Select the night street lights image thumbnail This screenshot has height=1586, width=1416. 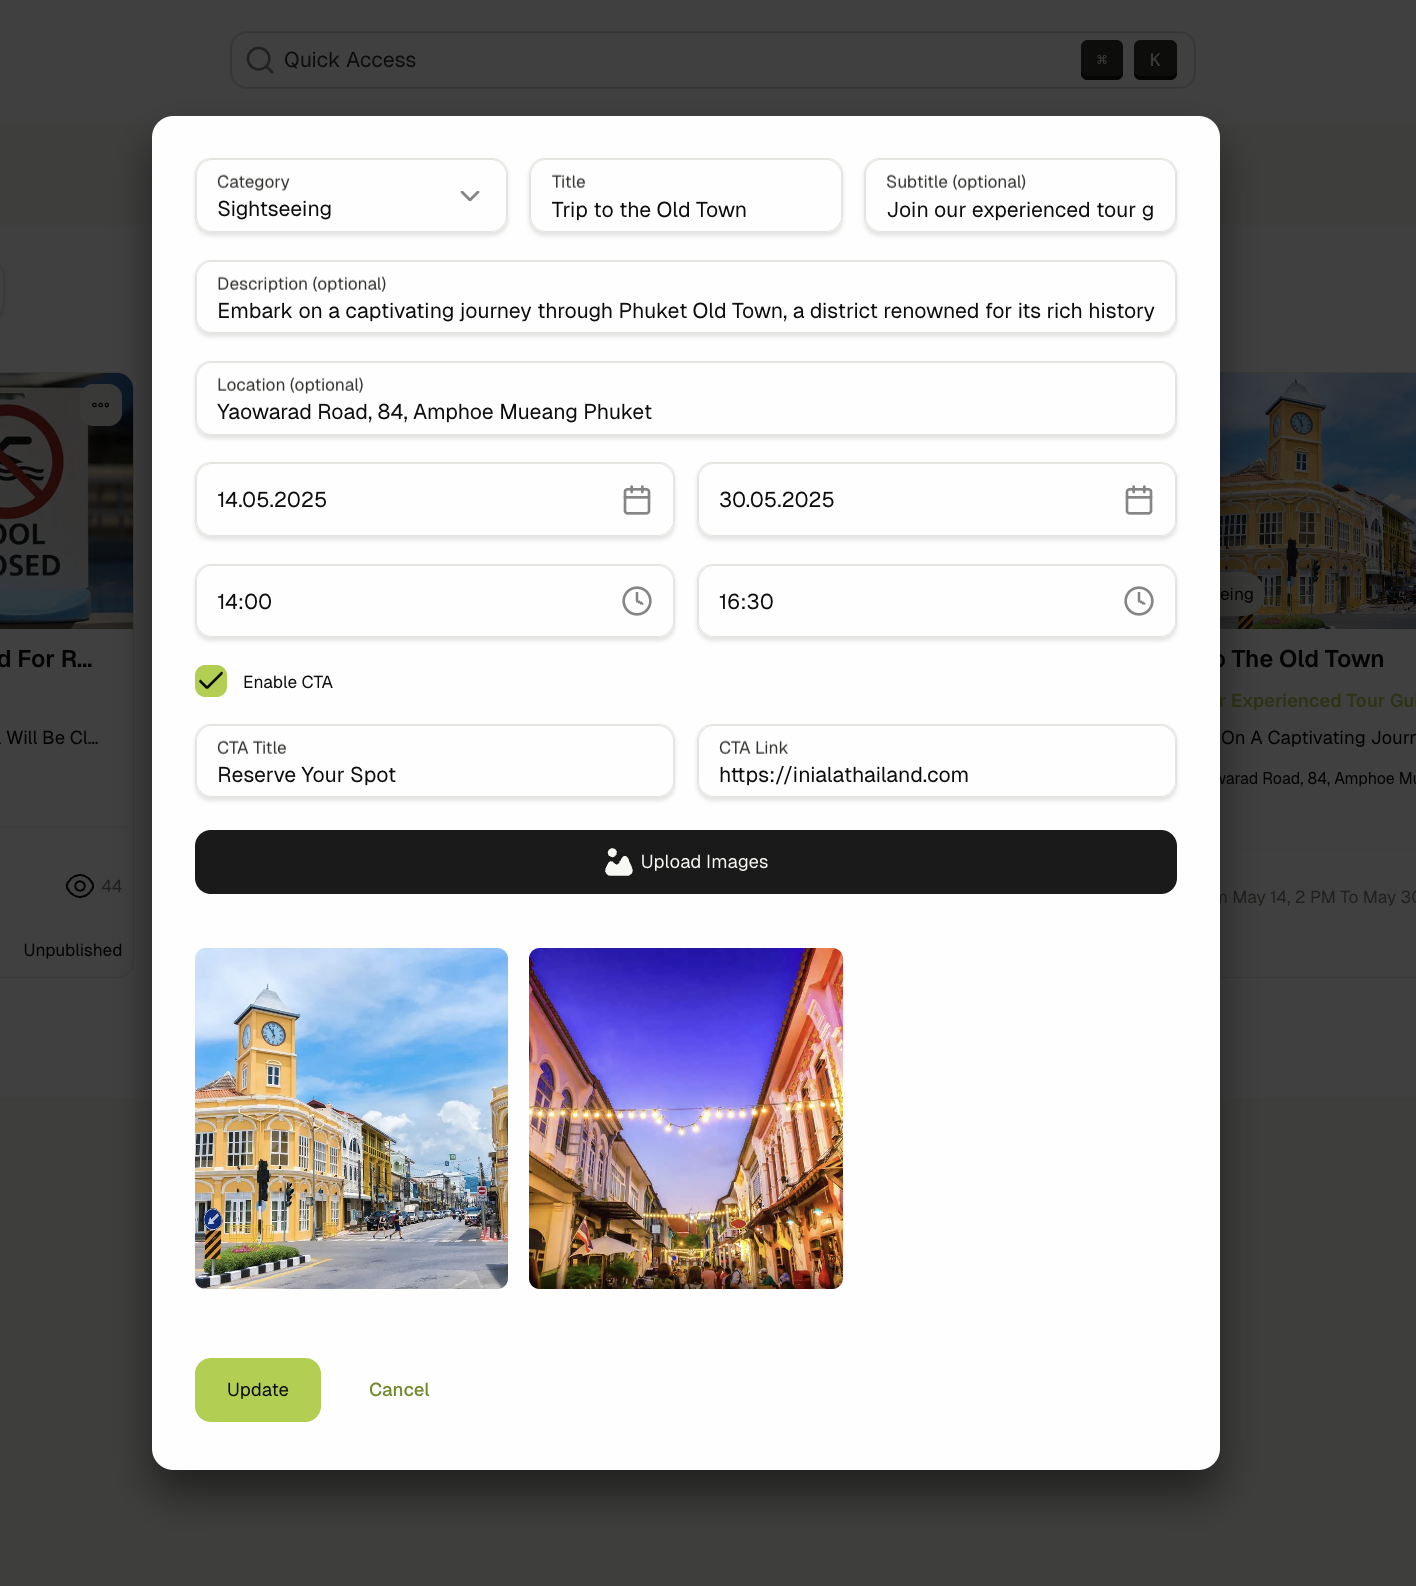(x=686, y=1118)
